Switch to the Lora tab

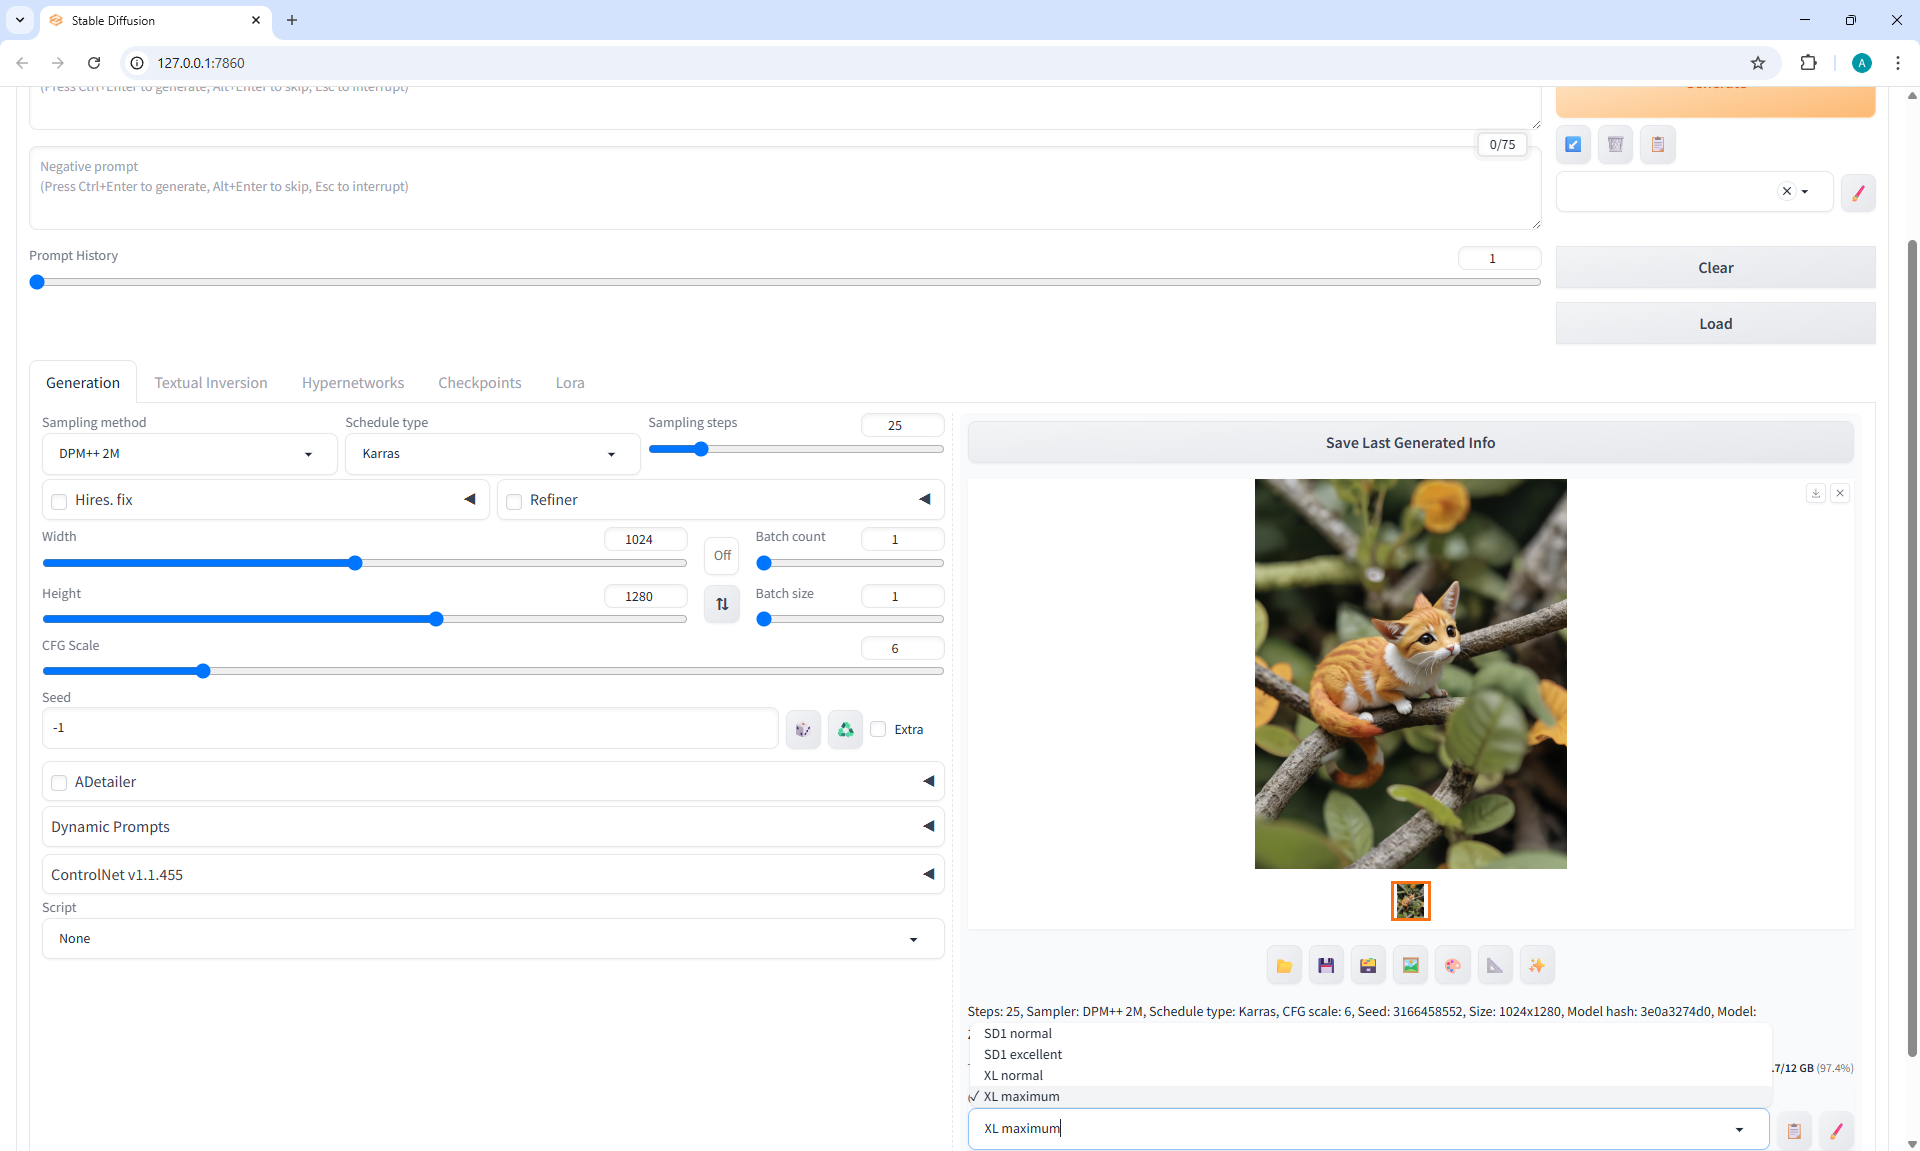(570, 383)
